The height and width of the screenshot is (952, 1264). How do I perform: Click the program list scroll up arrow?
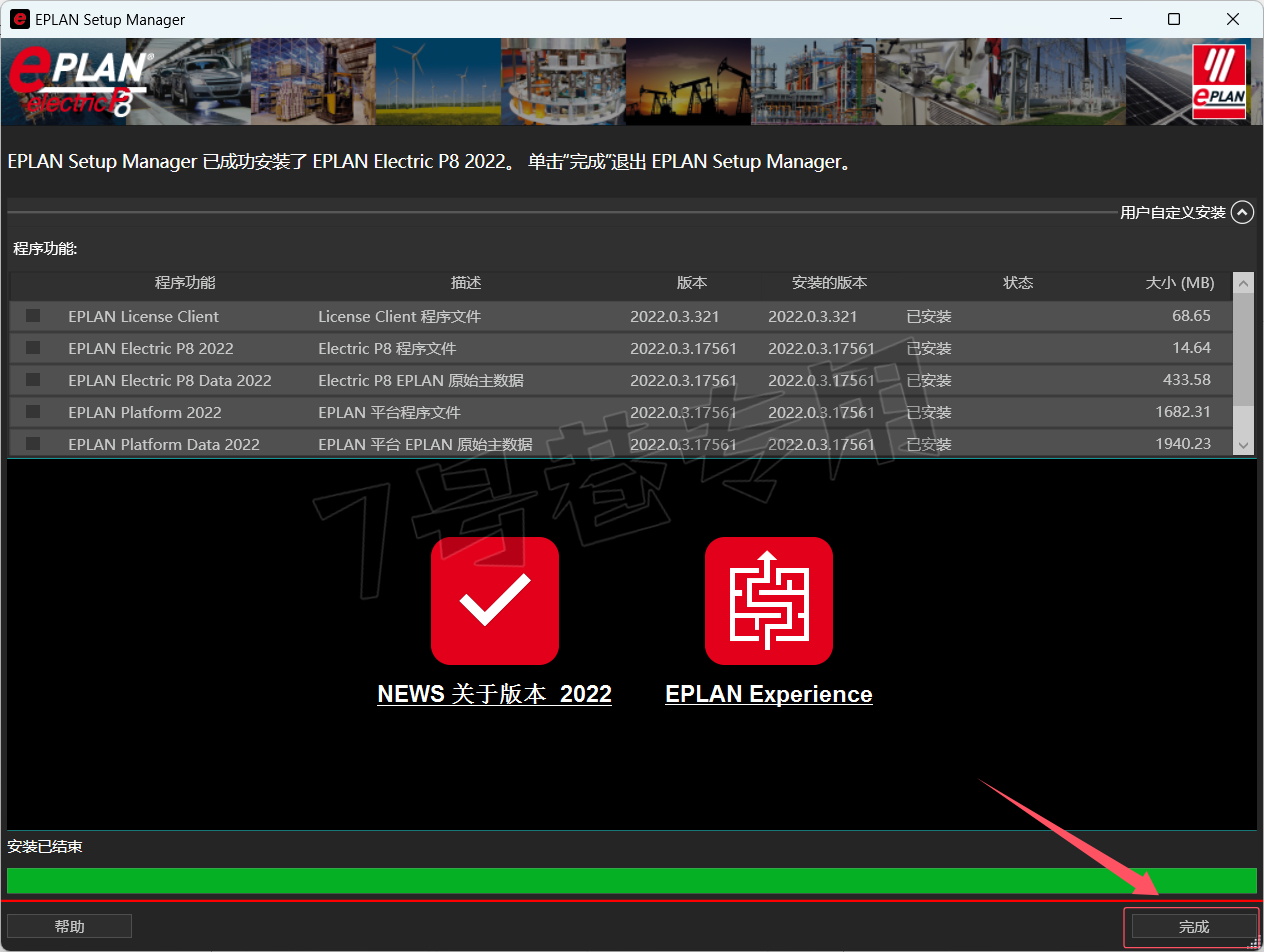1243,284
